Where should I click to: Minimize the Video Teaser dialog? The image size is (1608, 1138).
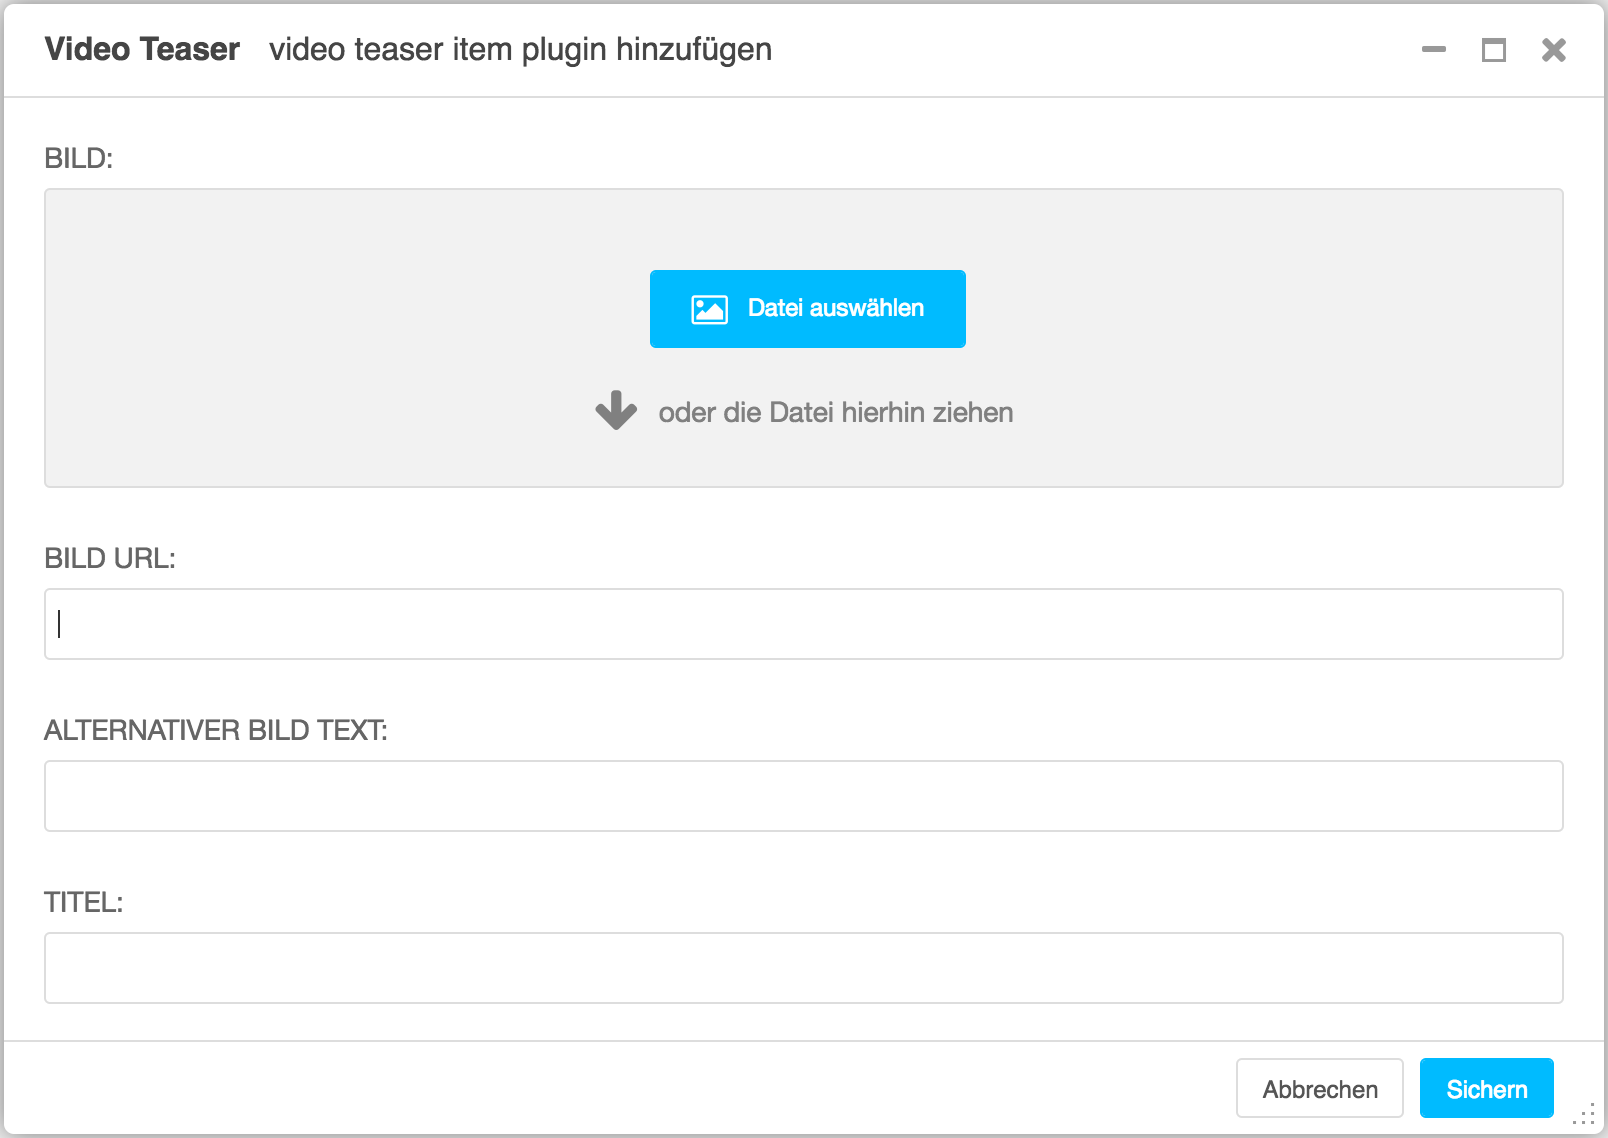[1434, 49]
